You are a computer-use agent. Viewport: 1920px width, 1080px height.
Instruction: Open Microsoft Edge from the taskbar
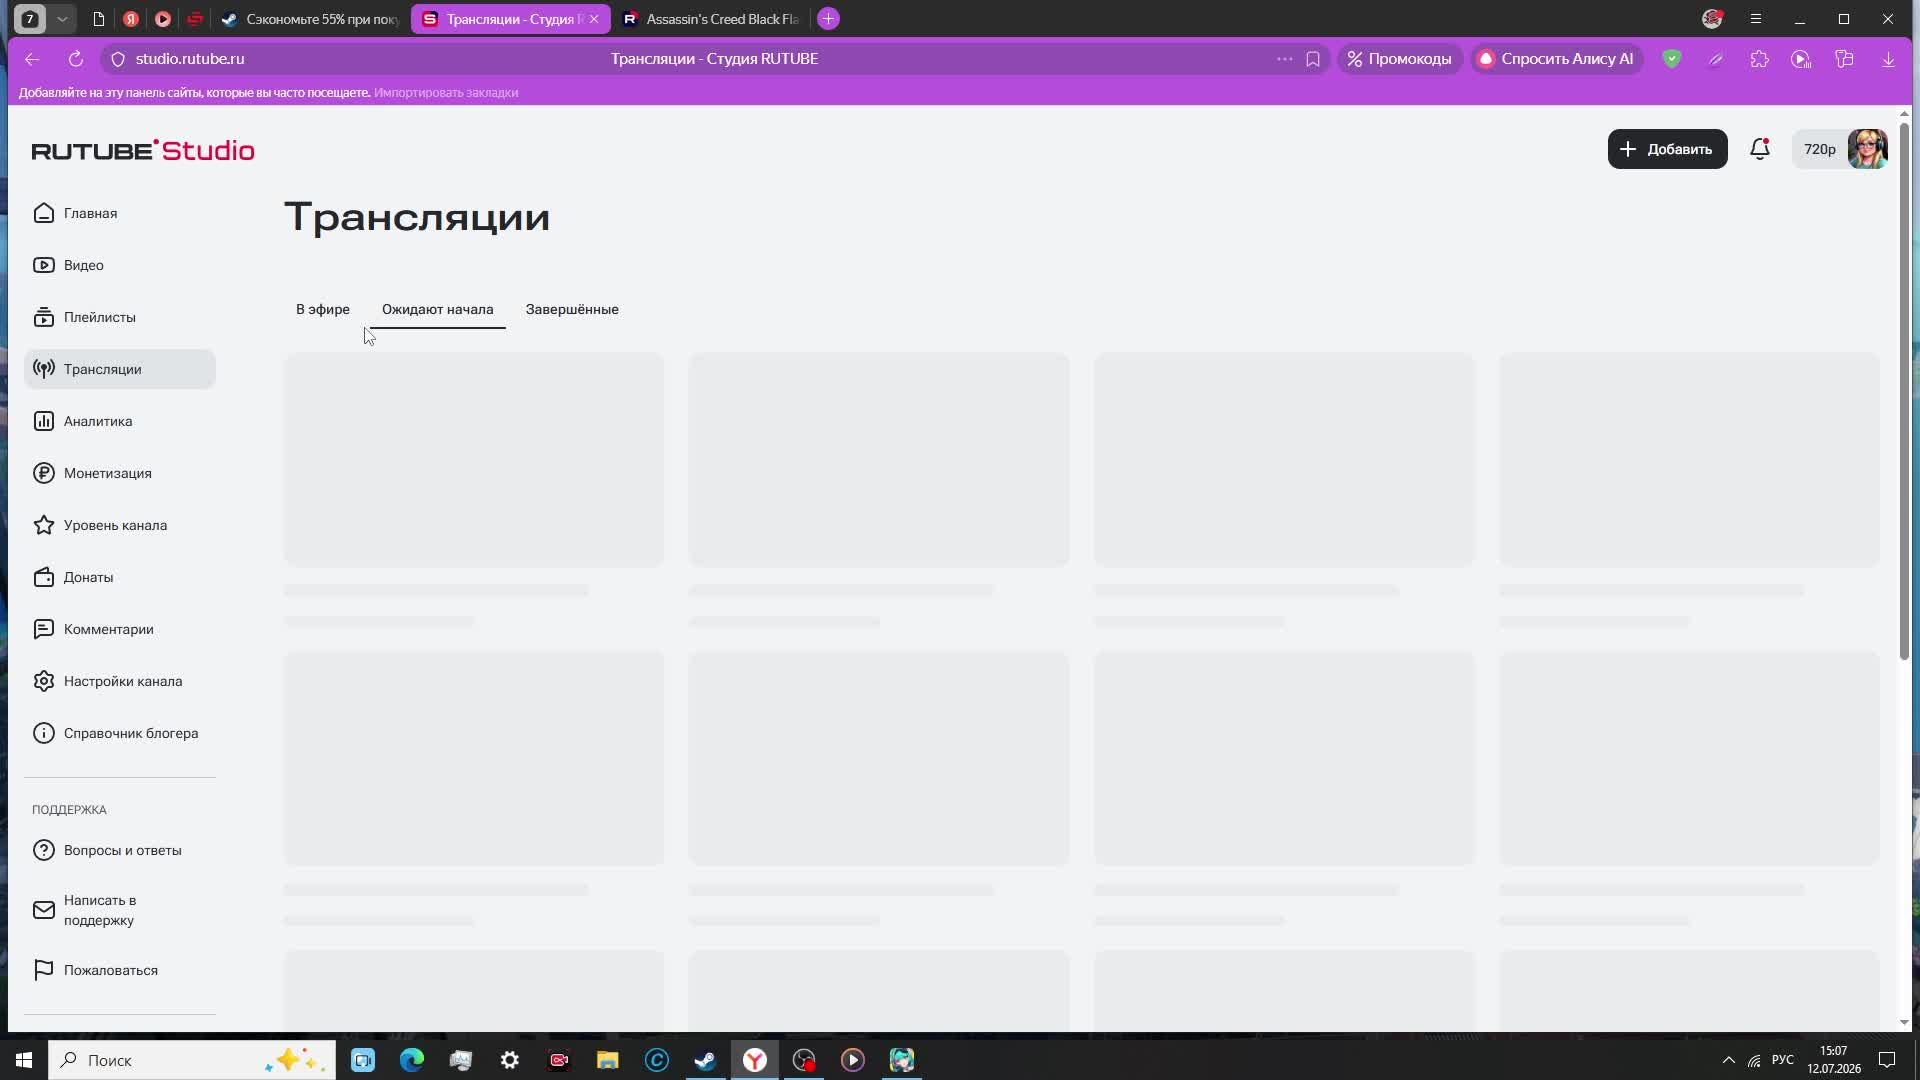pos(412,1060)
